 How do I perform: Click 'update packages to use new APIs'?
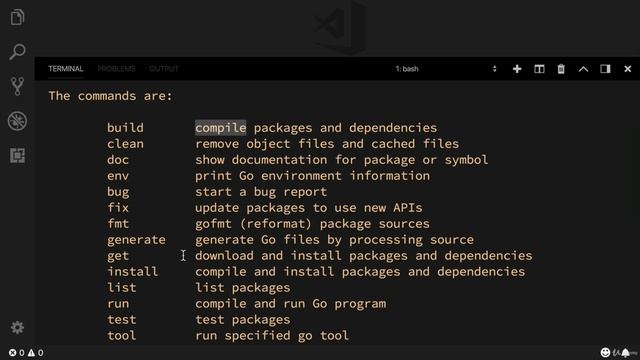coord(309,208)
